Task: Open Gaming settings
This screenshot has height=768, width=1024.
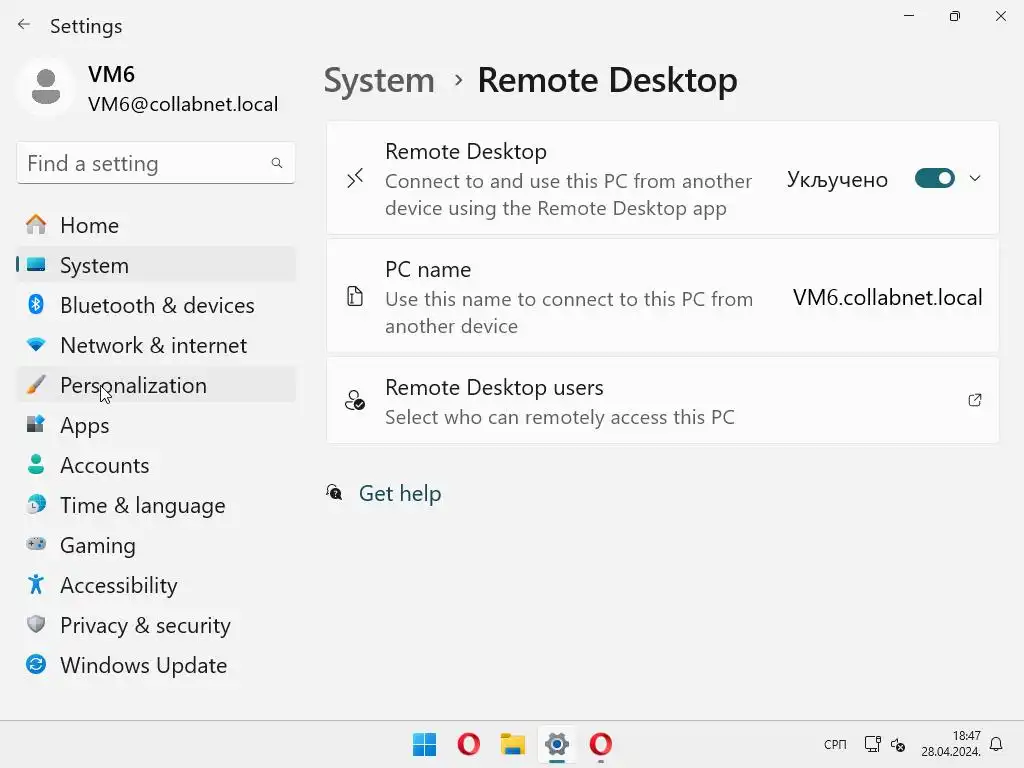Action: [x=155, y=544]
